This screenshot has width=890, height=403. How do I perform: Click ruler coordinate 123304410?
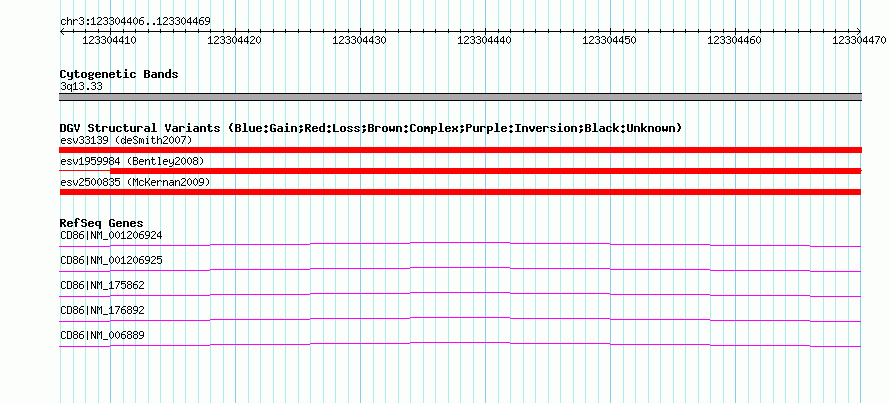click(109, 40)
